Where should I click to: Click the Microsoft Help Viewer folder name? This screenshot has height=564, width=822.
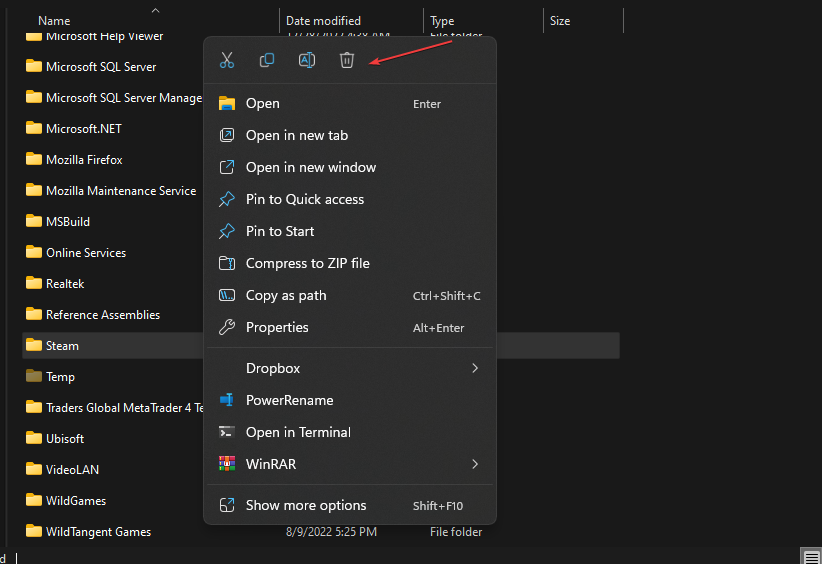click(x=104, y=37)
